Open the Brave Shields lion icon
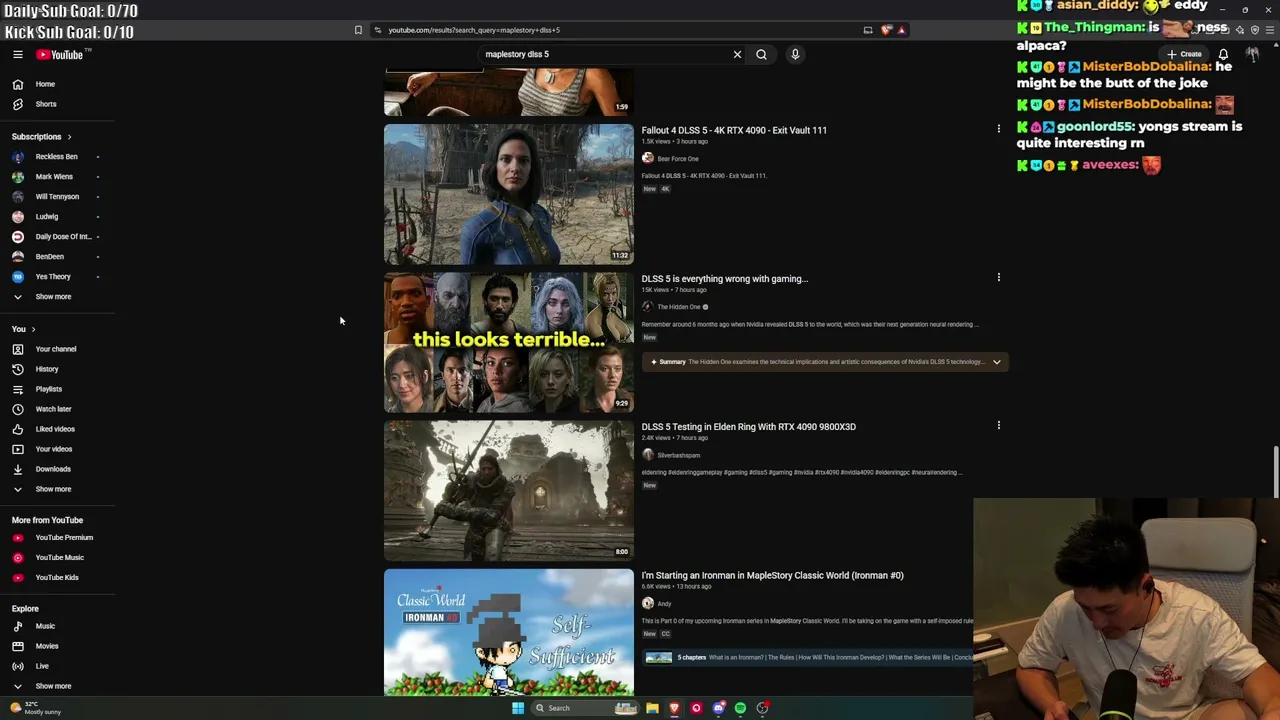Image resolution: width=1280 pixels, height=720 pixels. (x=886, y=30)
